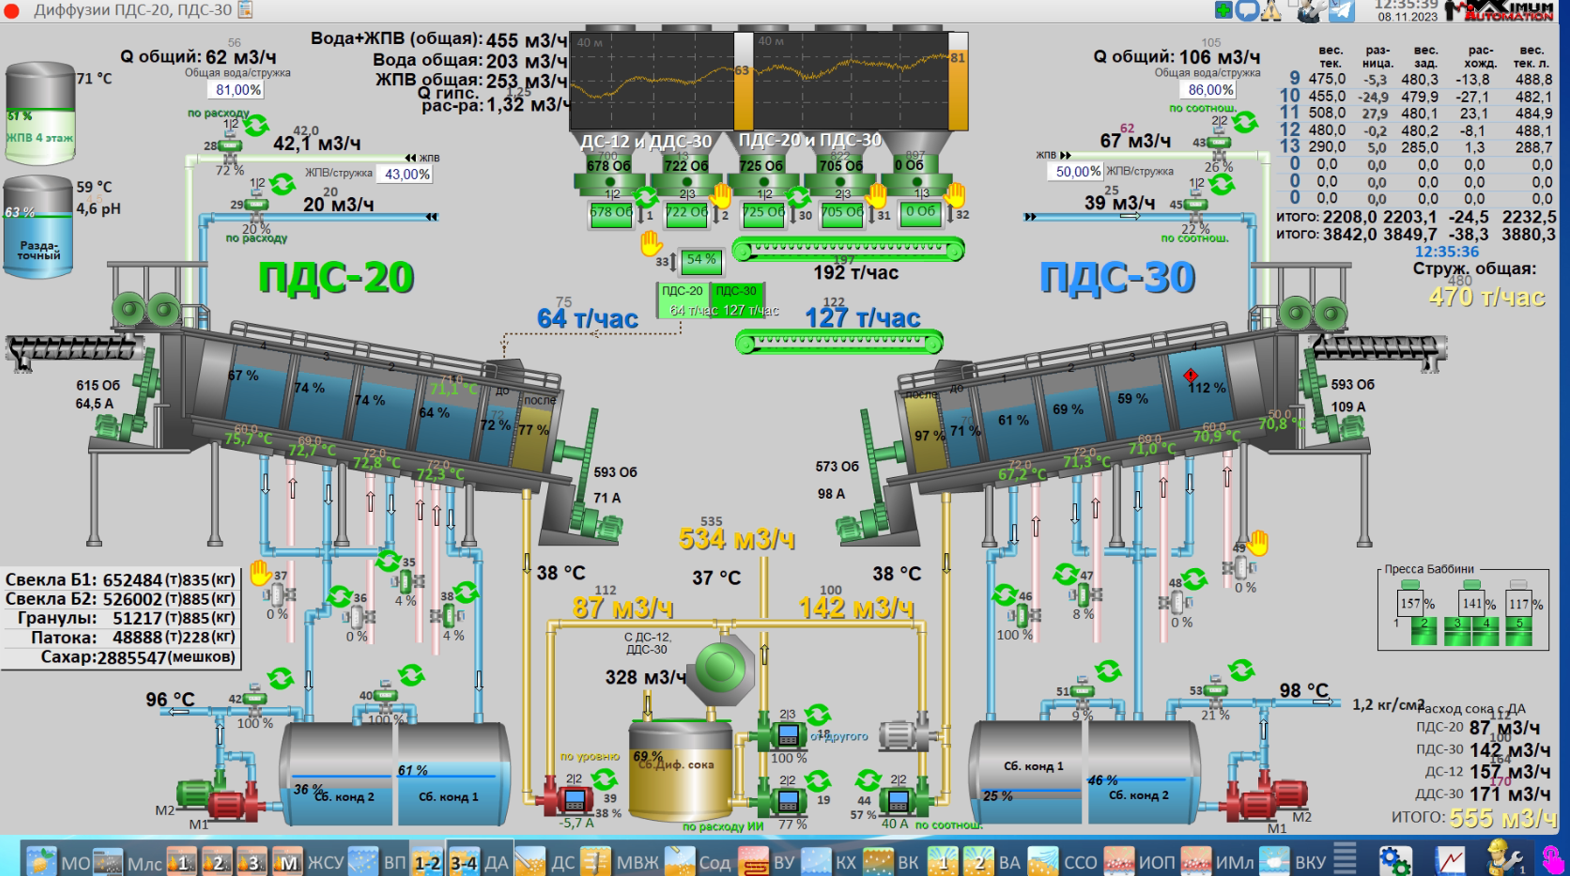1572x876 pixels.
Task: Open the ЖПВ 4 этаж tank level
Action: [40, 114]
